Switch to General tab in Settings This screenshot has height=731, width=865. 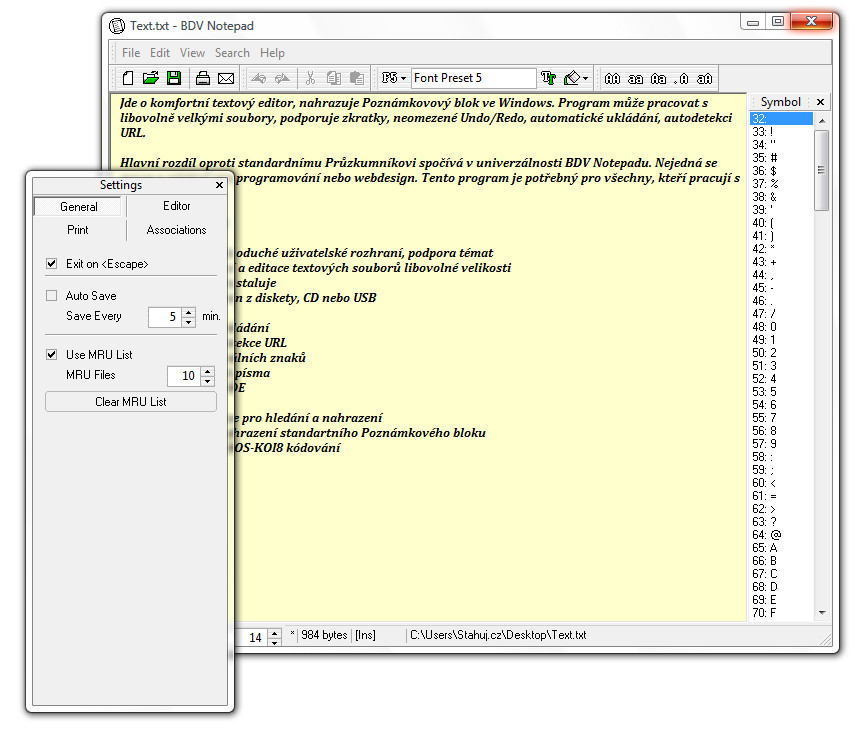(78, 207)
